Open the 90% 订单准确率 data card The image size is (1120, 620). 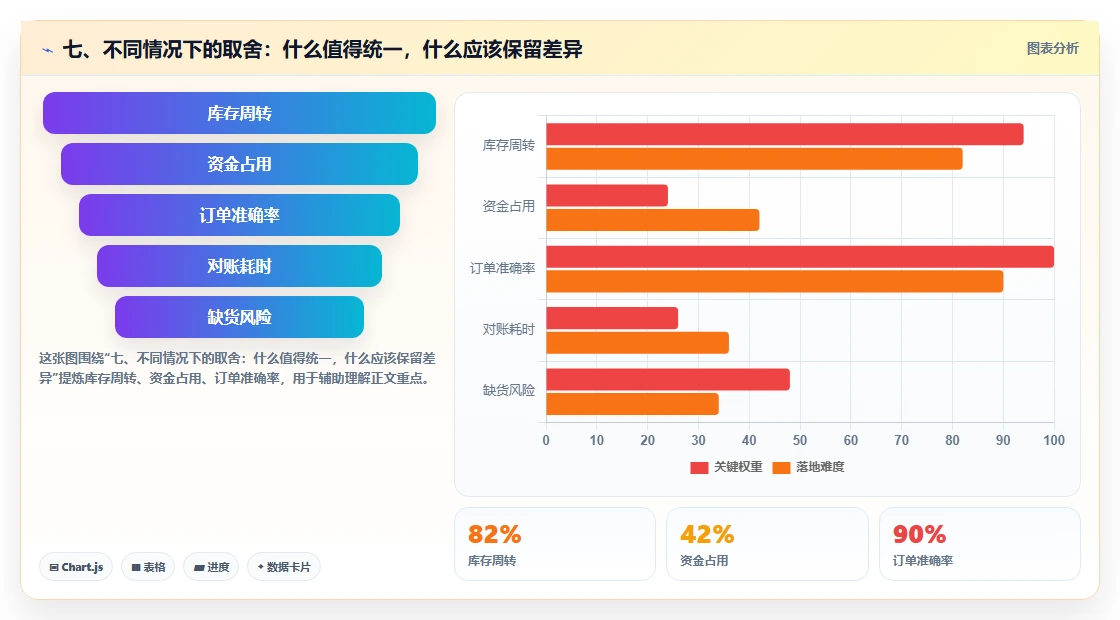point(979,544)
